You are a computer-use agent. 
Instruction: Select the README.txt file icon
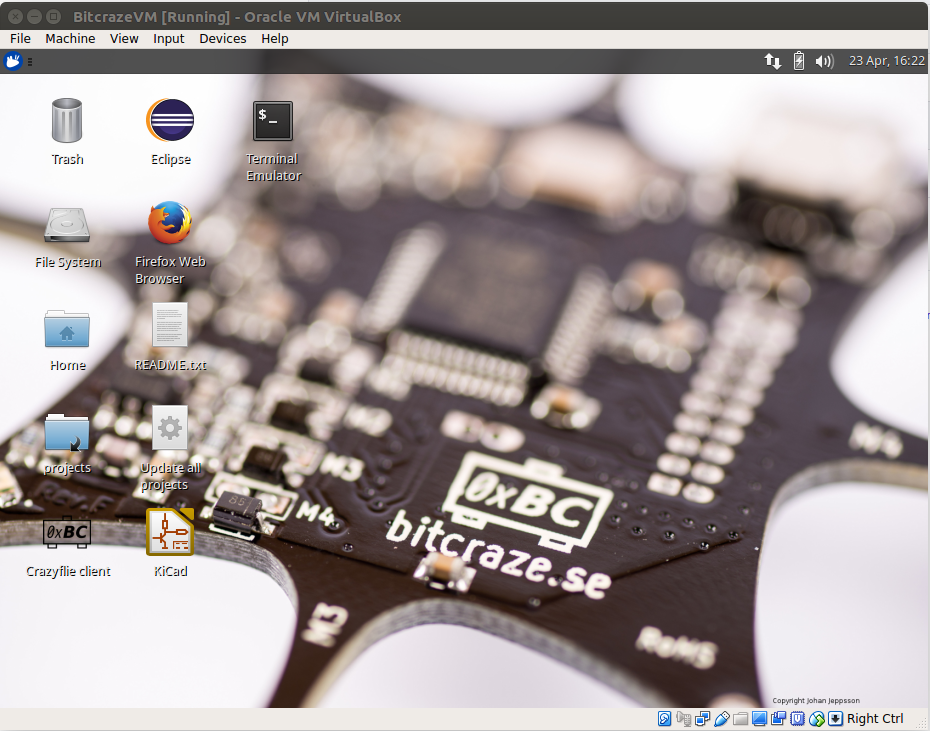point(170,325)
